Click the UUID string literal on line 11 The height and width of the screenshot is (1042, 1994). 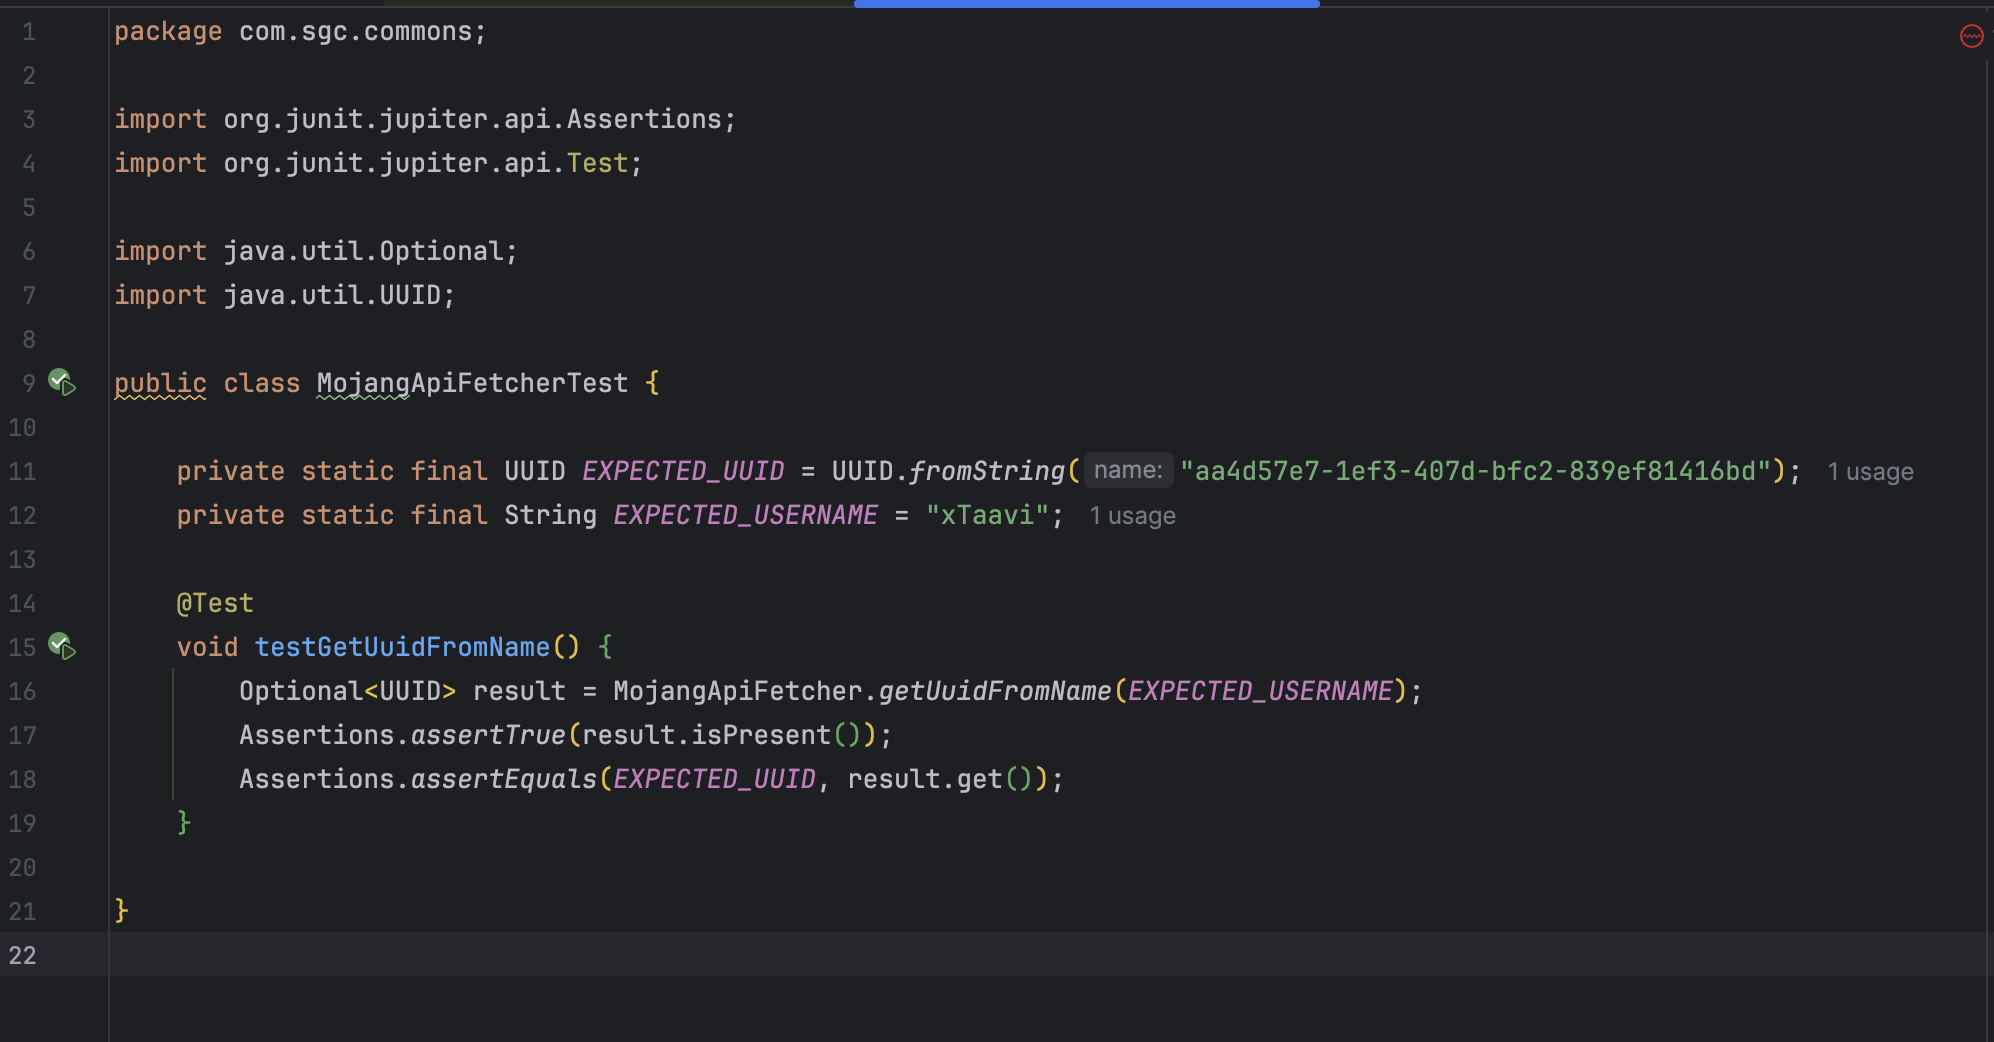pos(1475,471)
